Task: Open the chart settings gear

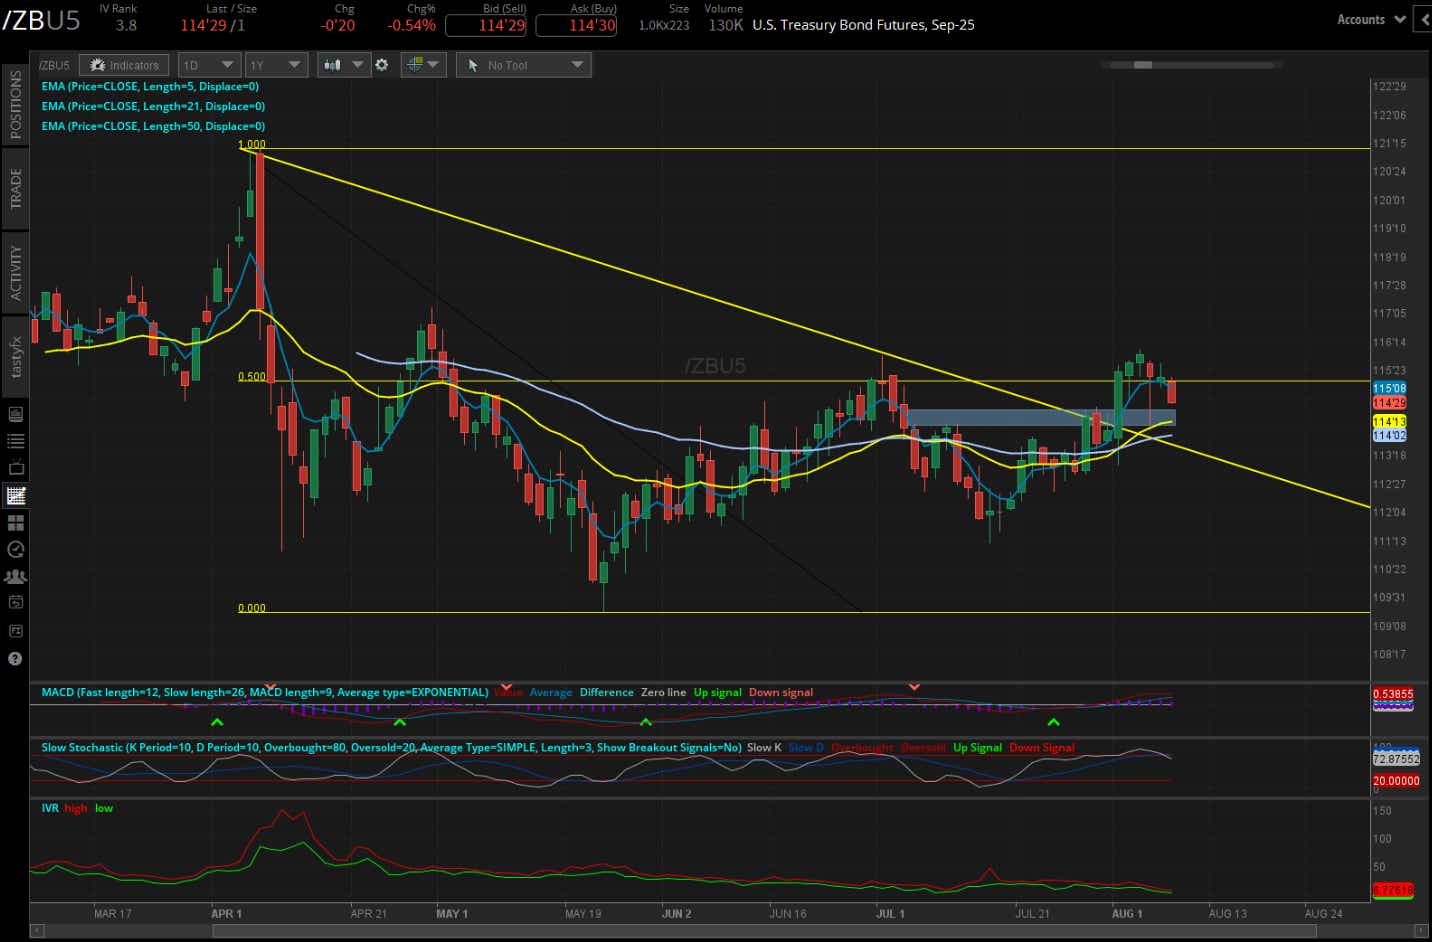Action: (382, 64)
